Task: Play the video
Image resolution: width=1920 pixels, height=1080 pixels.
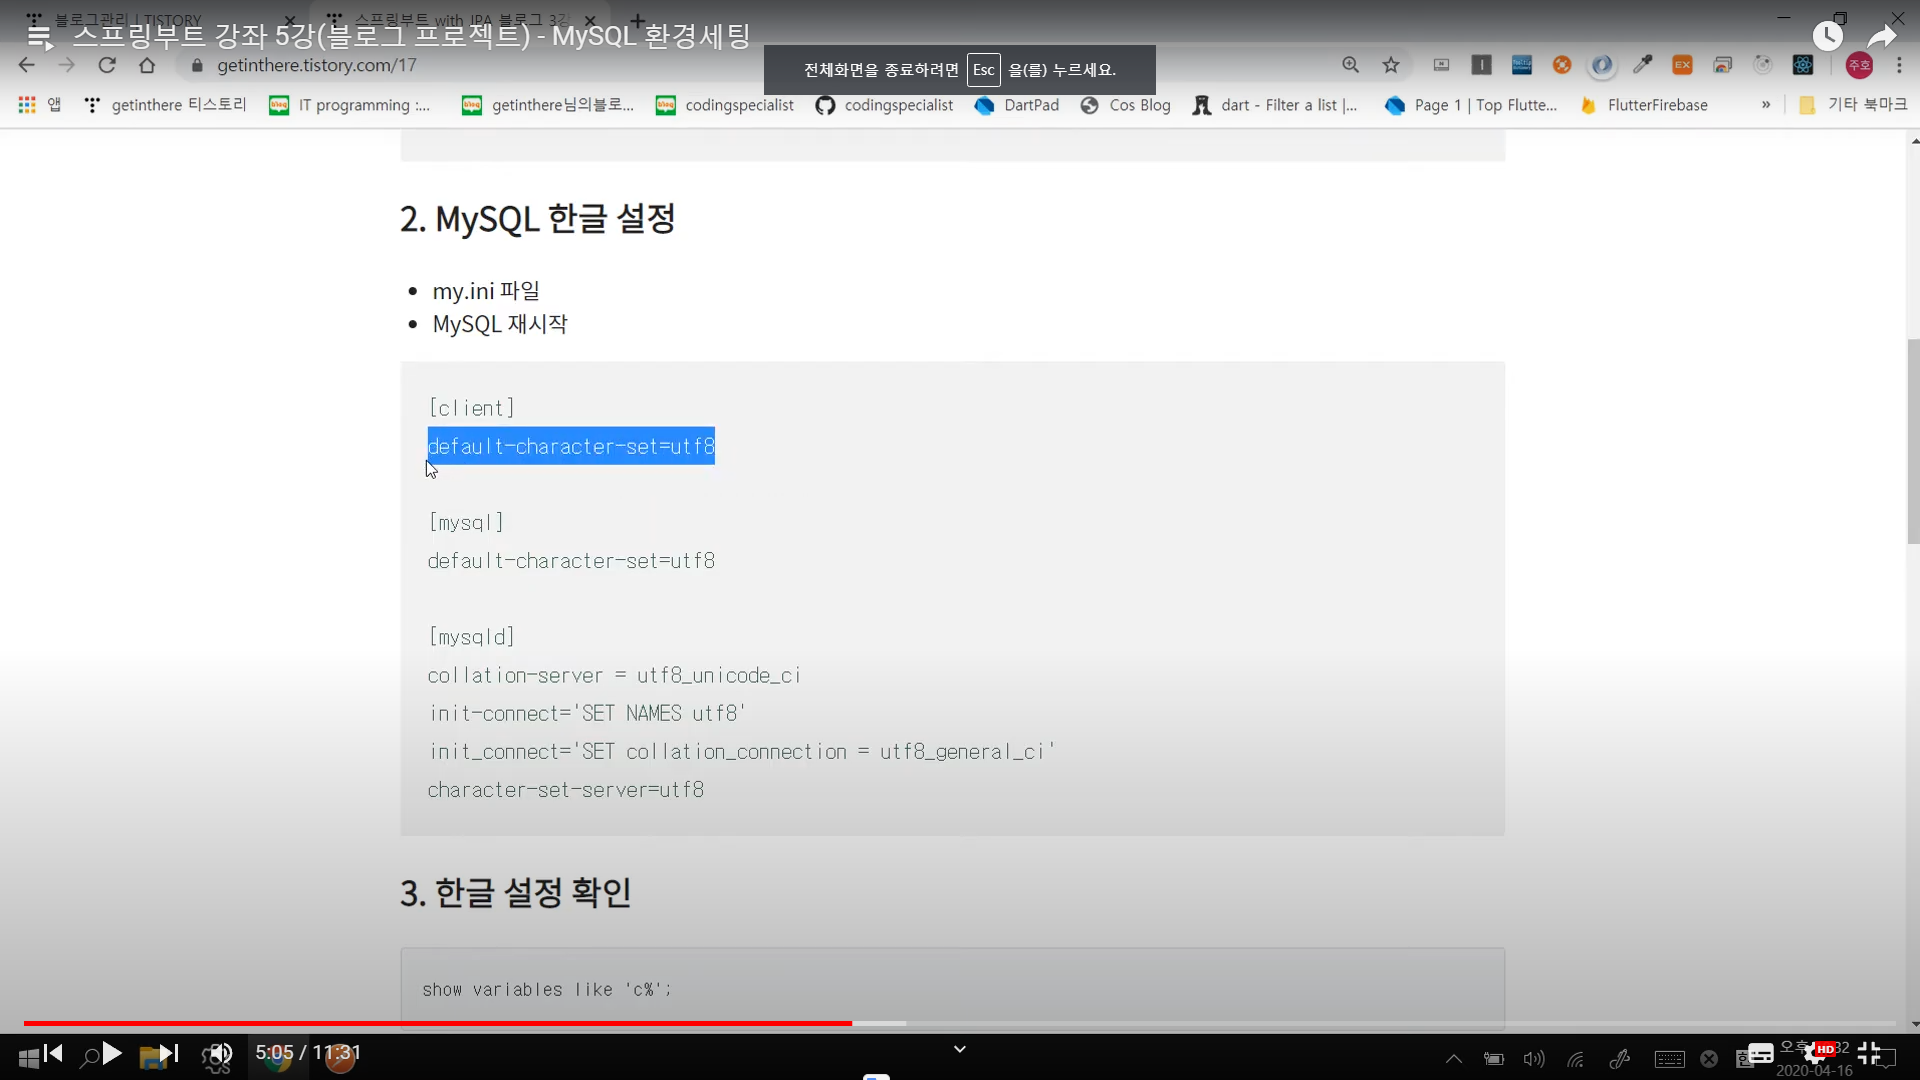Action: click(112, 1053)
